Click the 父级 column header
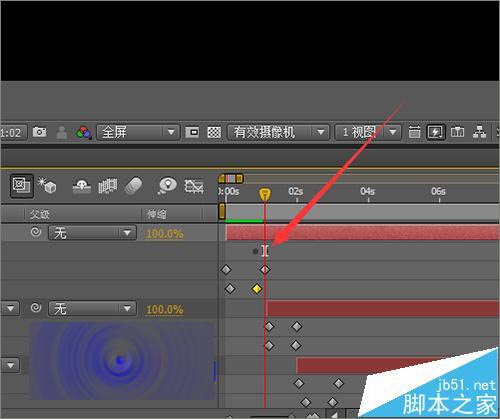500x419 pixels. coord(40,214)
